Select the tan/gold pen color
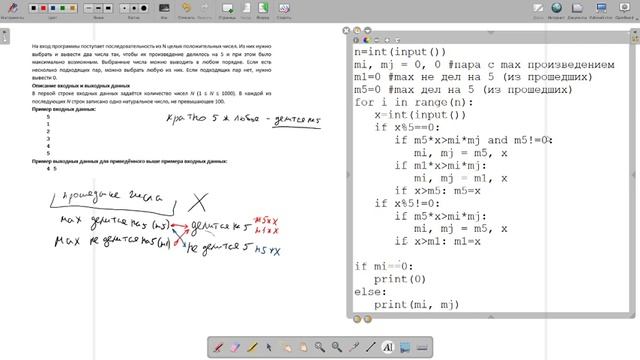Screen dimensions: 640x360 (73, 8)
